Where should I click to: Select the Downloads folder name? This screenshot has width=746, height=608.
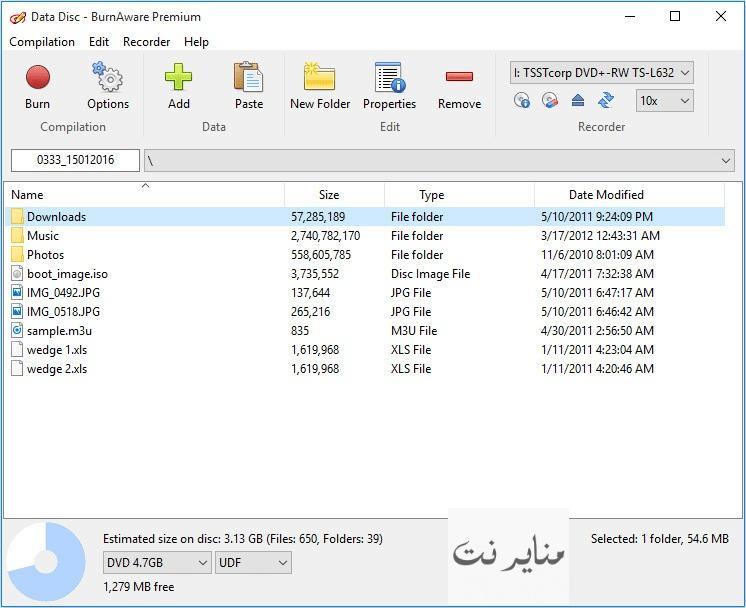coord(57,217)
